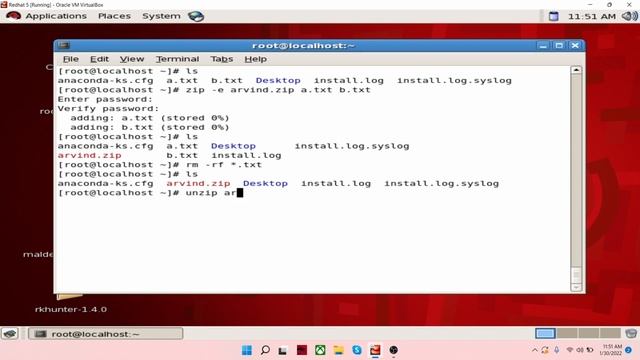
Task: Open the trash icon in the bottom panel
Action: click(x=631, y=333)
